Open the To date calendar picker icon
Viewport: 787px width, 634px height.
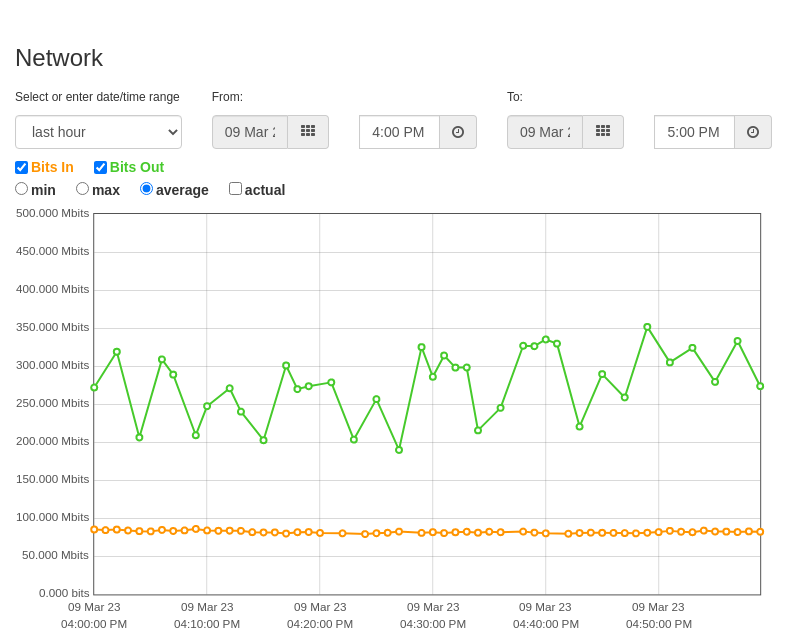click(x=603, y=132)
